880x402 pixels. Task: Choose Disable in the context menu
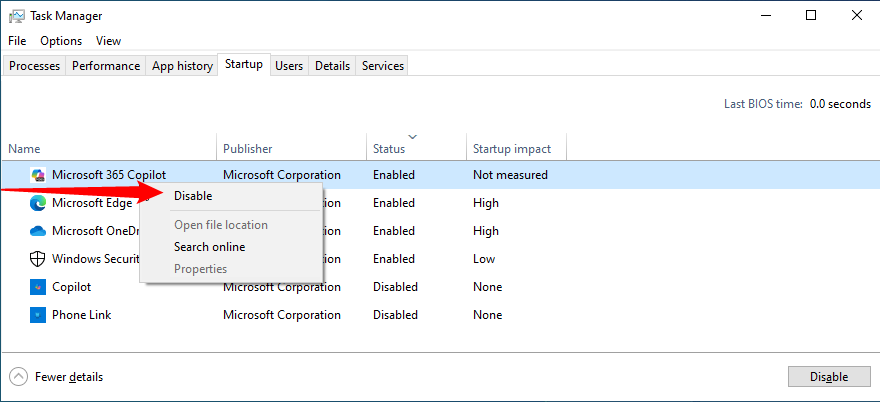(231, 196)
